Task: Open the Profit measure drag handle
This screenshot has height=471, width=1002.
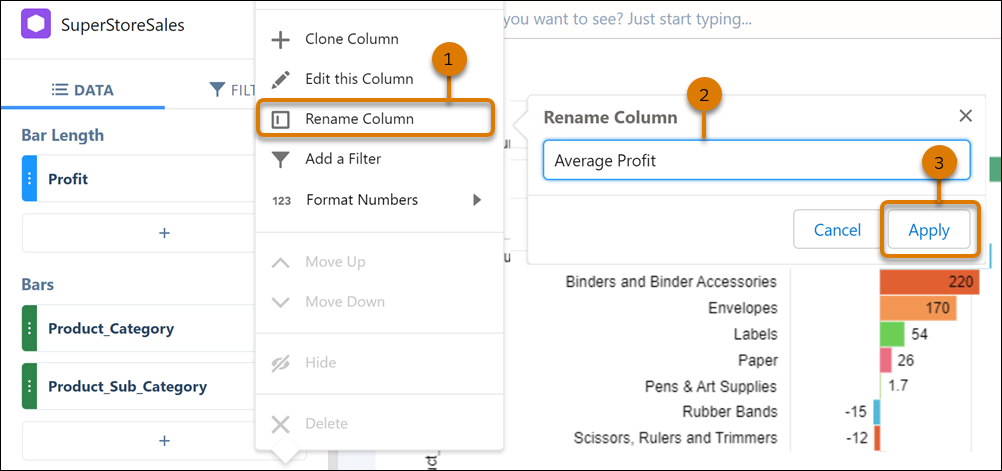Action: (x=29, y=180)
